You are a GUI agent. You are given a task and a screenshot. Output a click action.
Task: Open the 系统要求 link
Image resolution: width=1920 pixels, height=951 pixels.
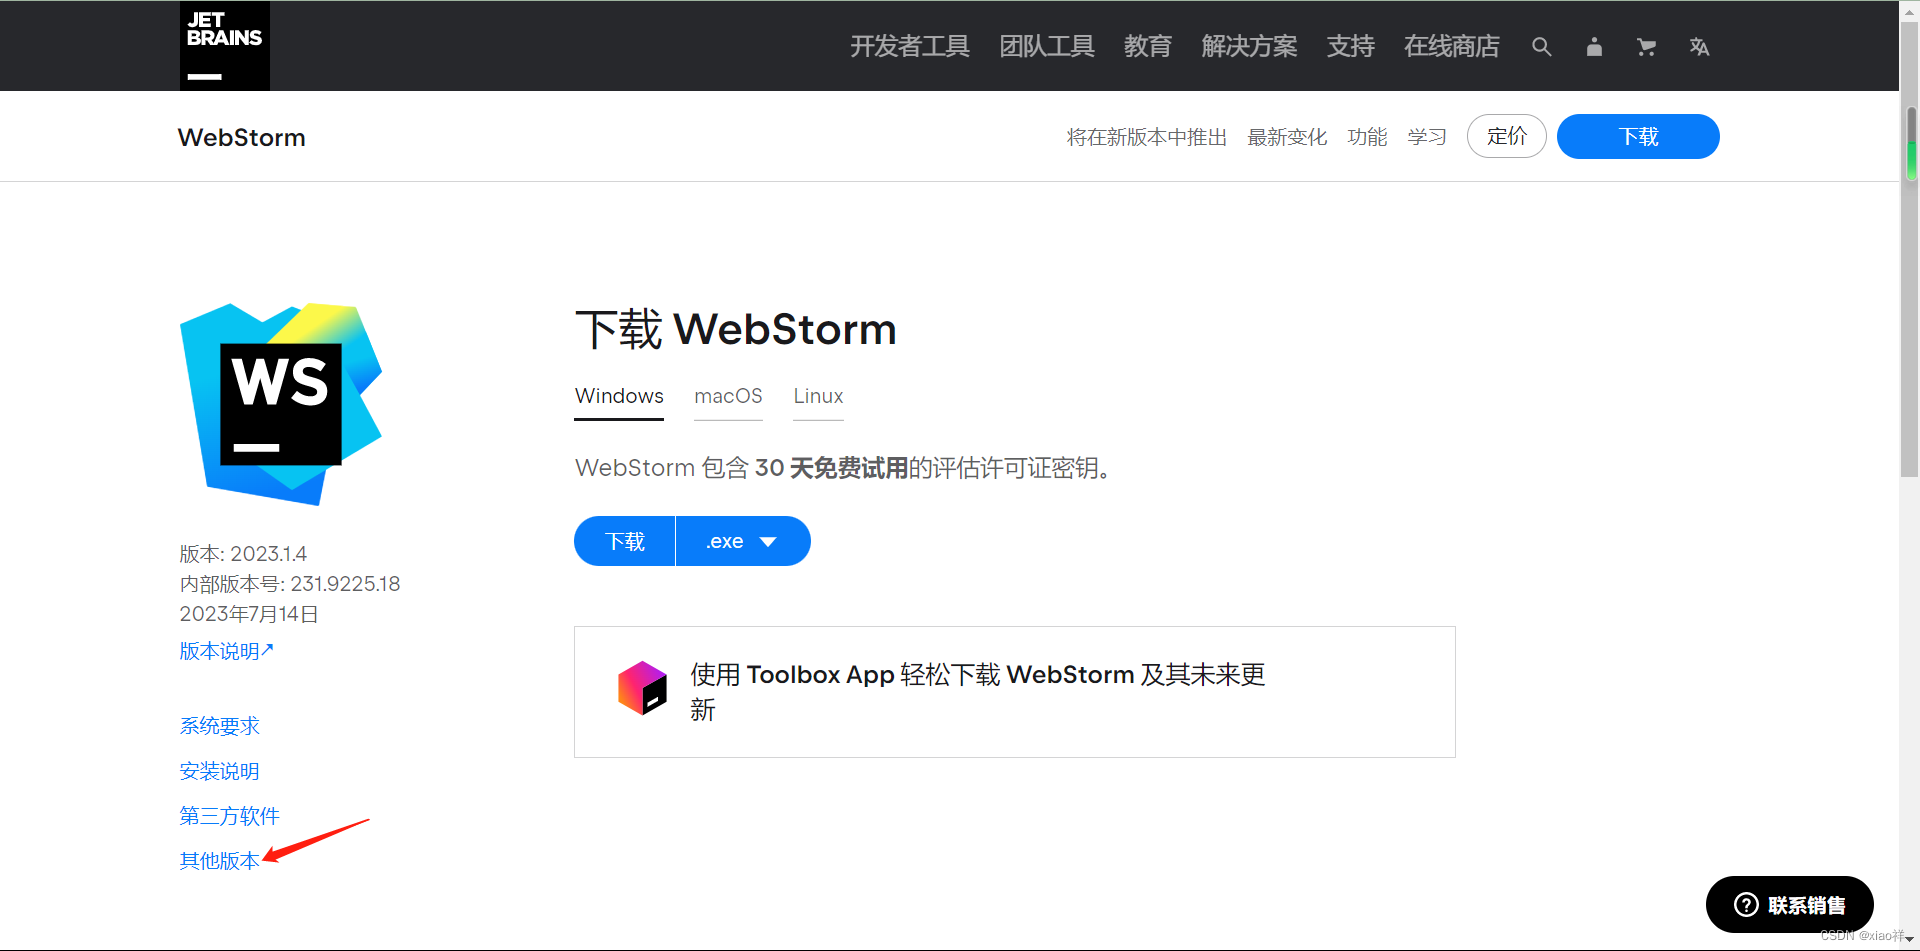coord(219,726)
